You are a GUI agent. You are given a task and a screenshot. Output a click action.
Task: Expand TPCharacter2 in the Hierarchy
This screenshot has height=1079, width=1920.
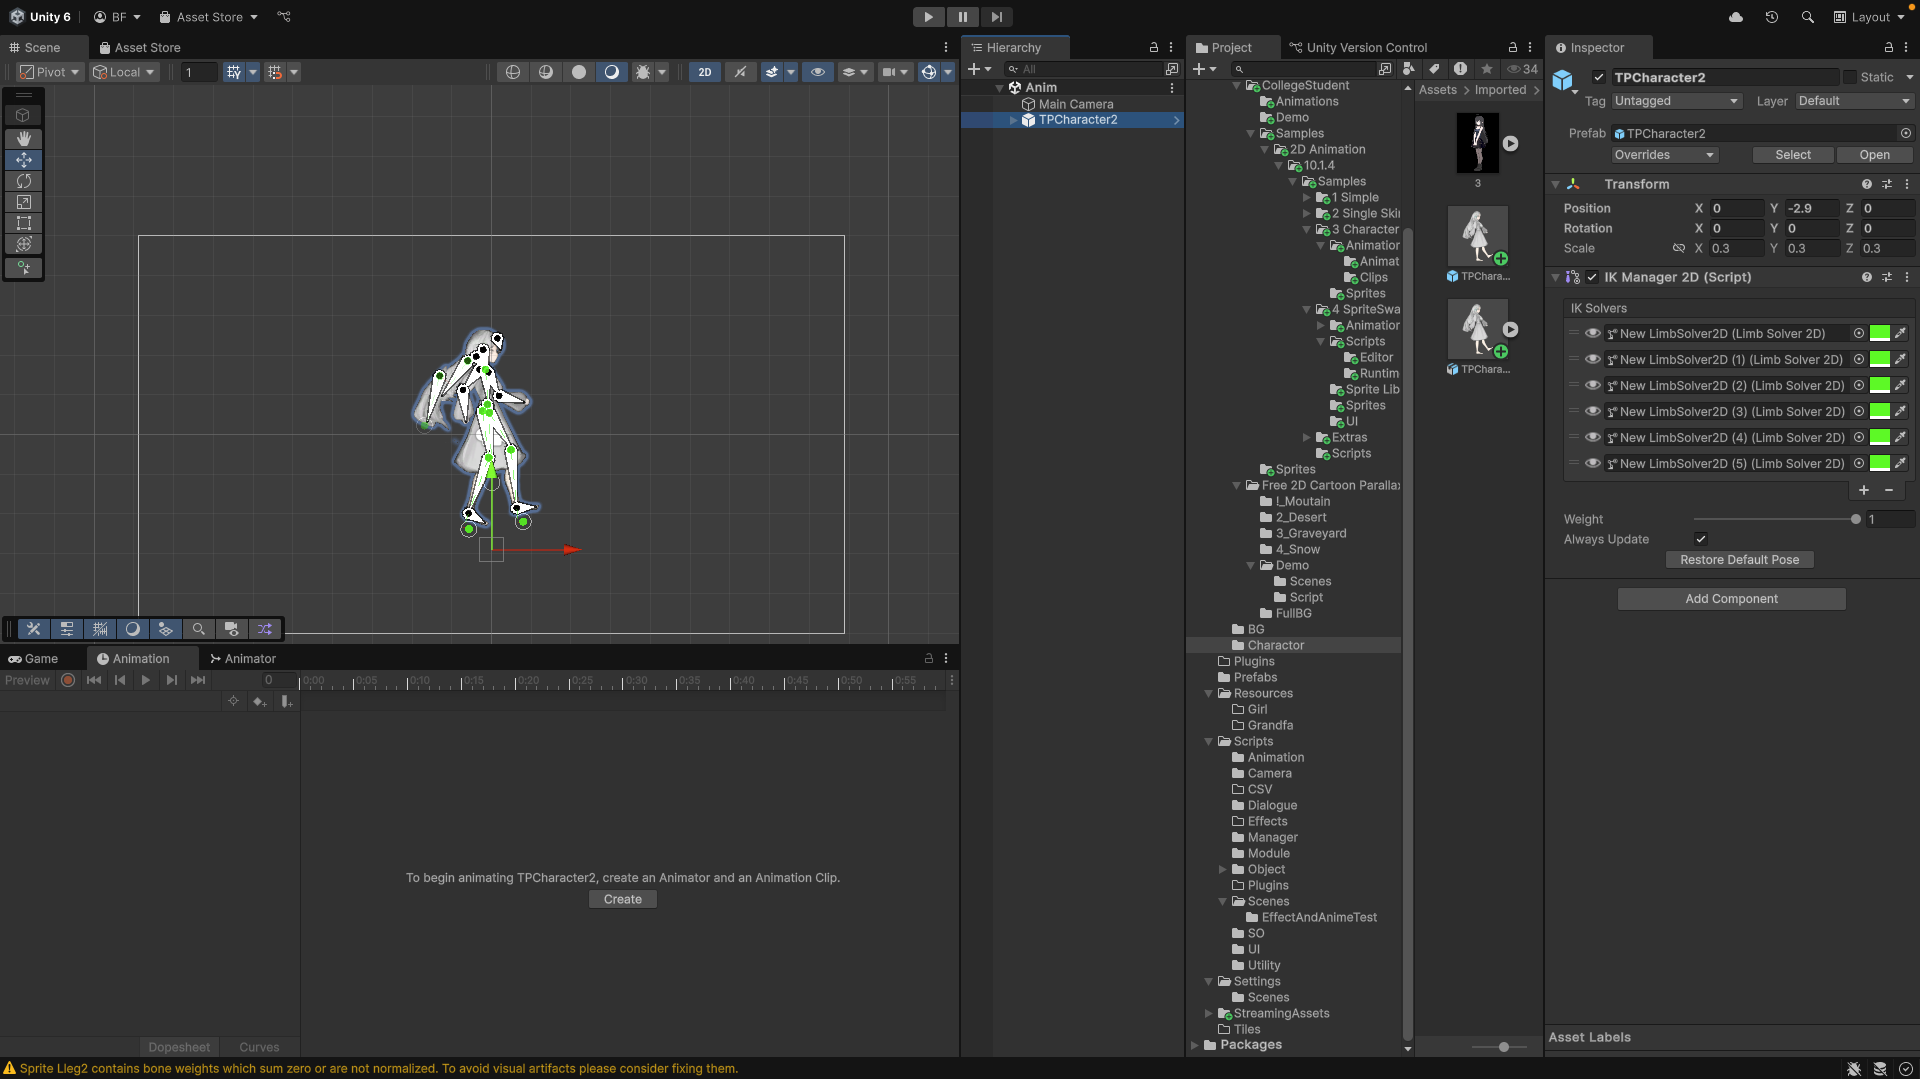(x=1013, y=120)
